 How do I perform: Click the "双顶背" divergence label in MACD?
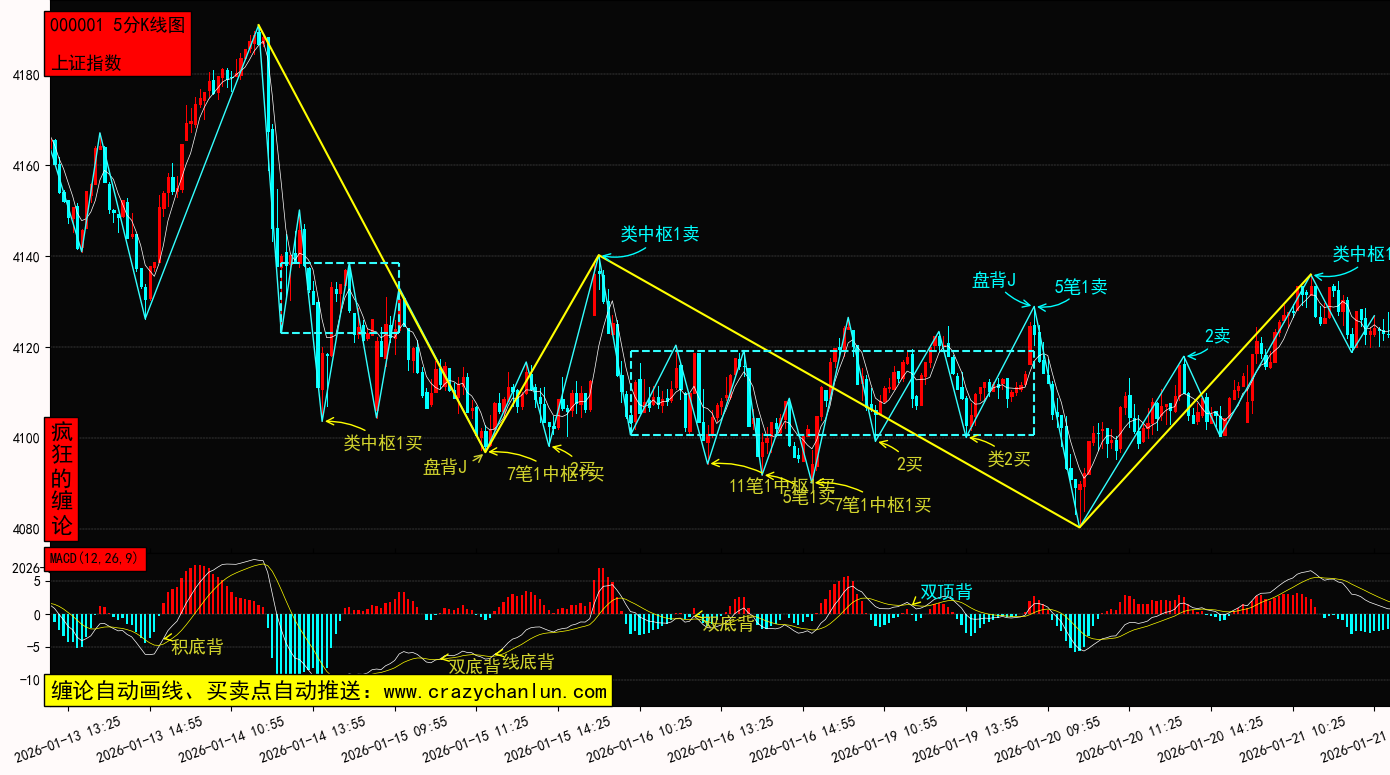click(x=946, y=592)
